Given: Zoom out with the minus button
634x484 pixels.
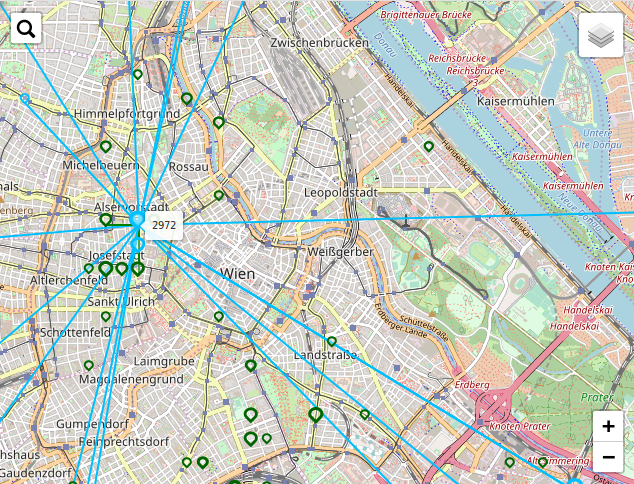Looking at the screenshot, I should pos(608,458).
